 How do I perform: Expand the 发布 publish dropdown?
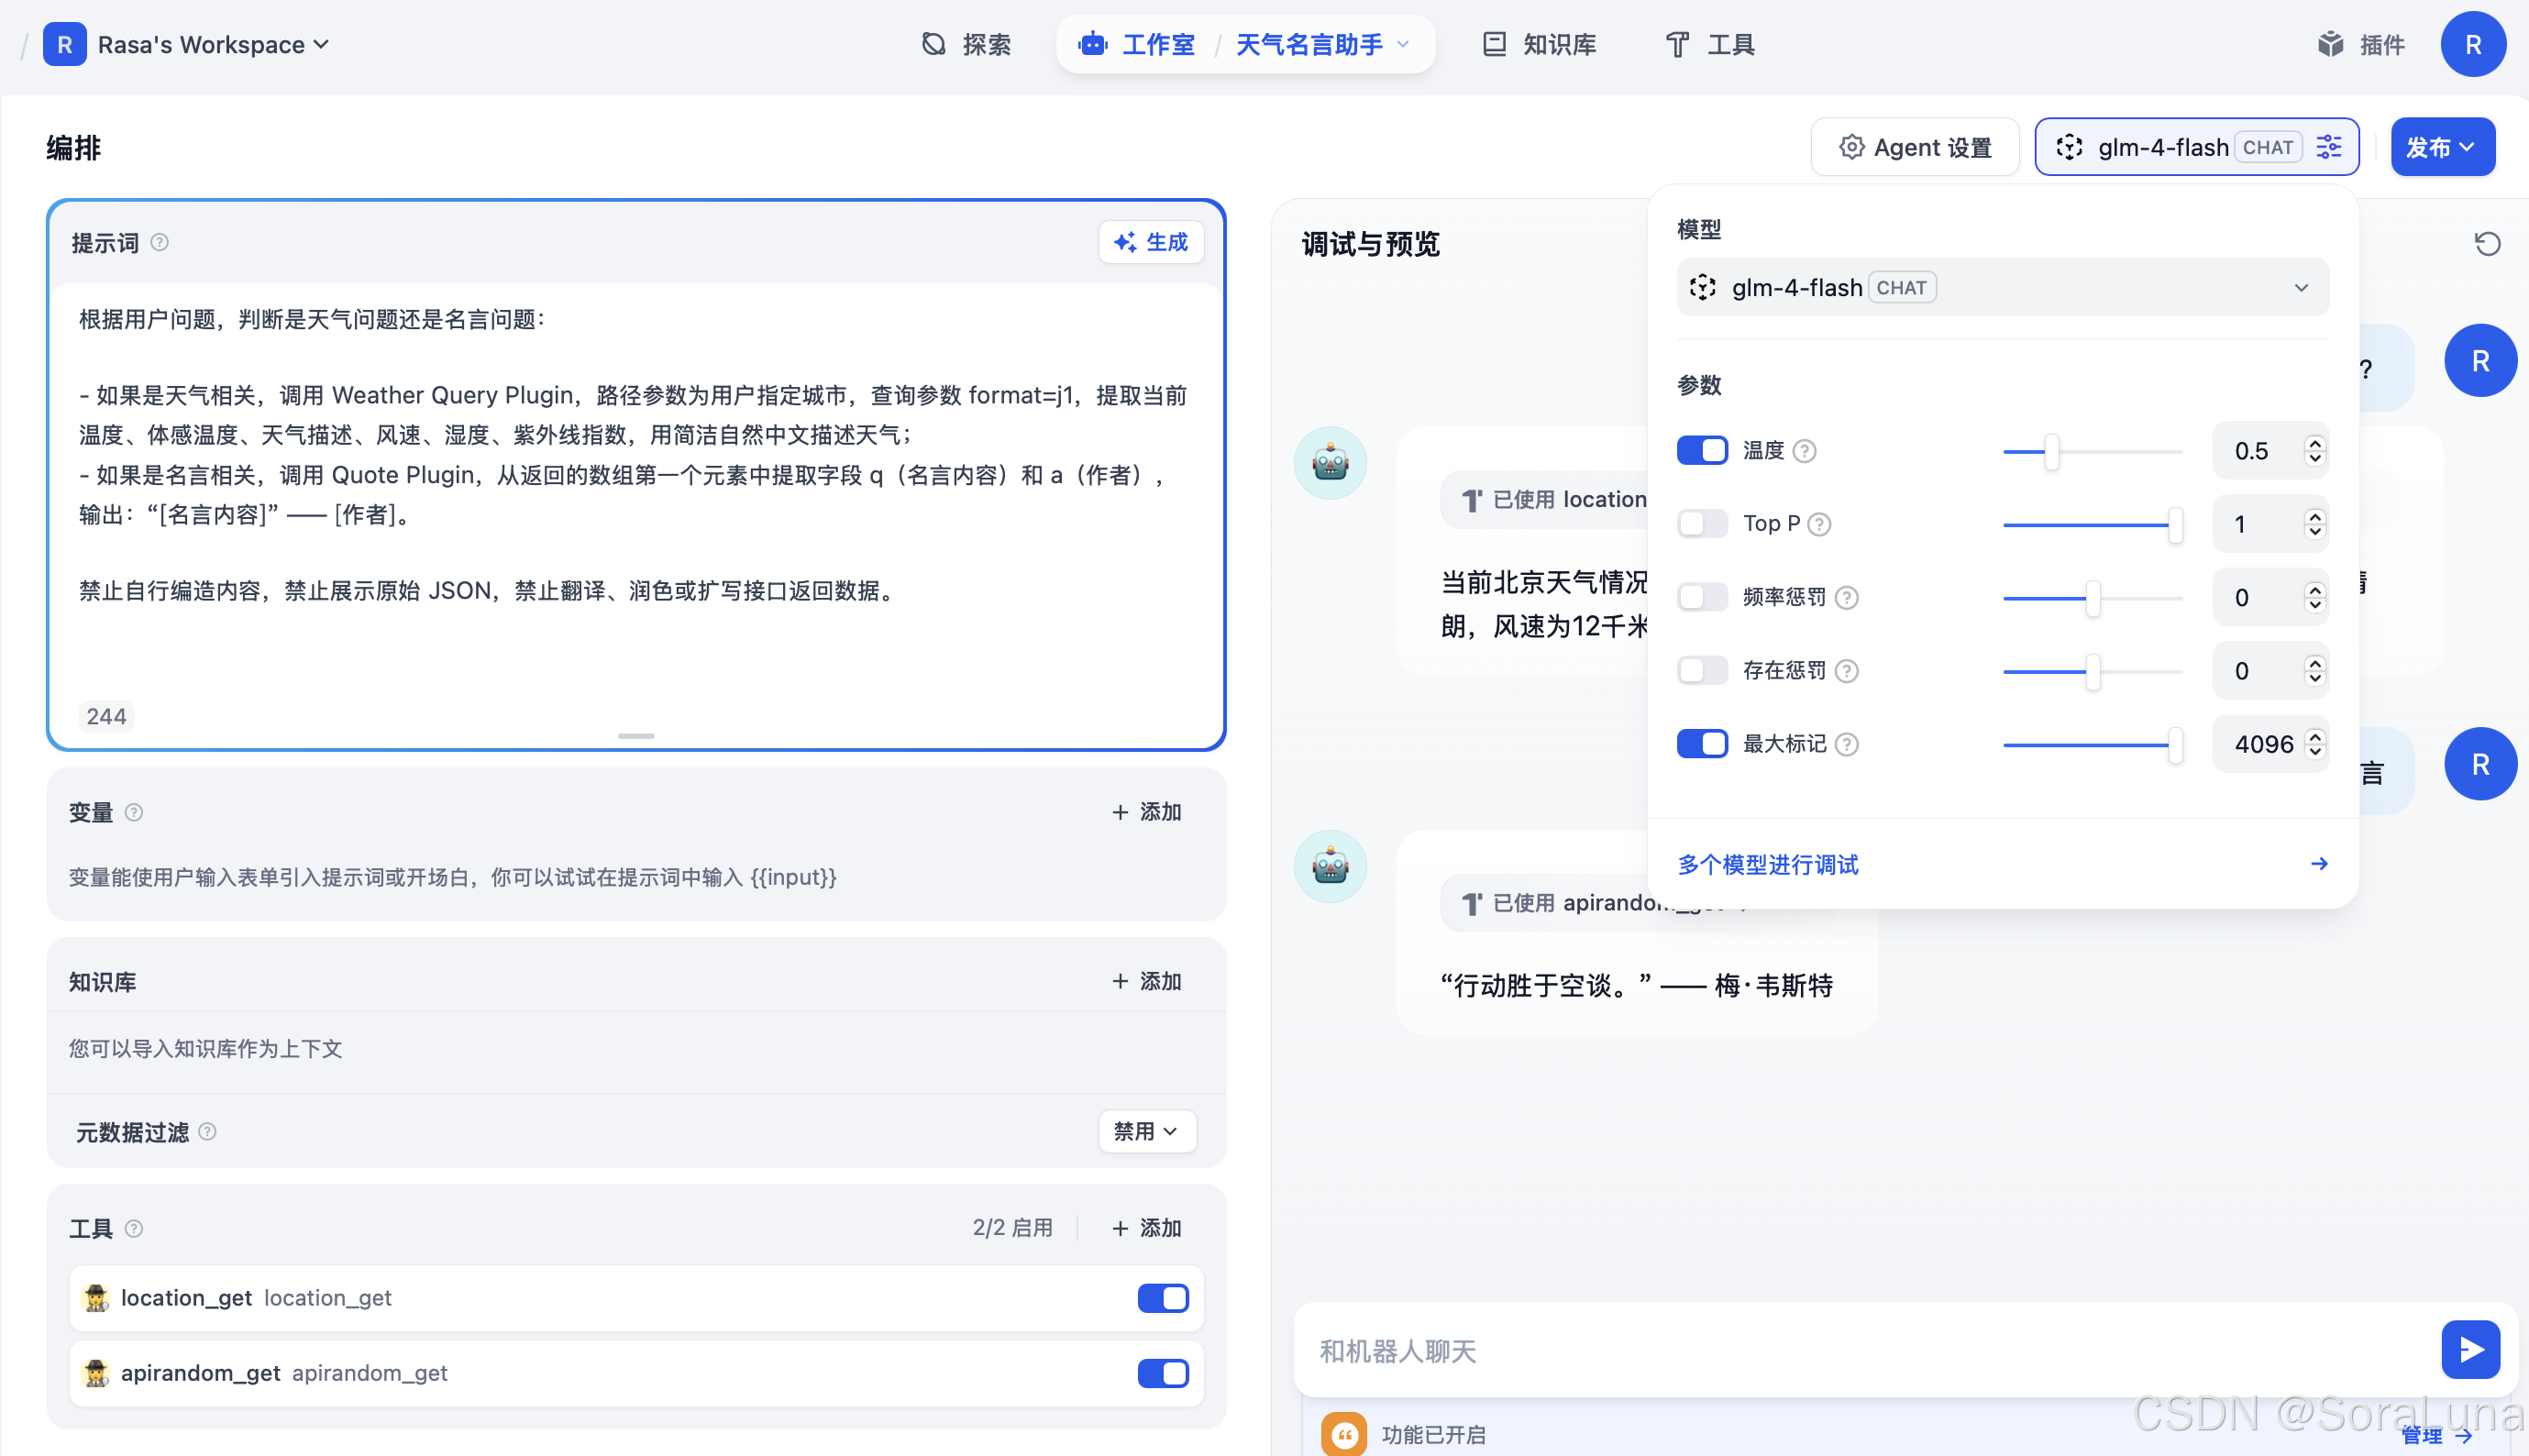[x=2441, y=147]
